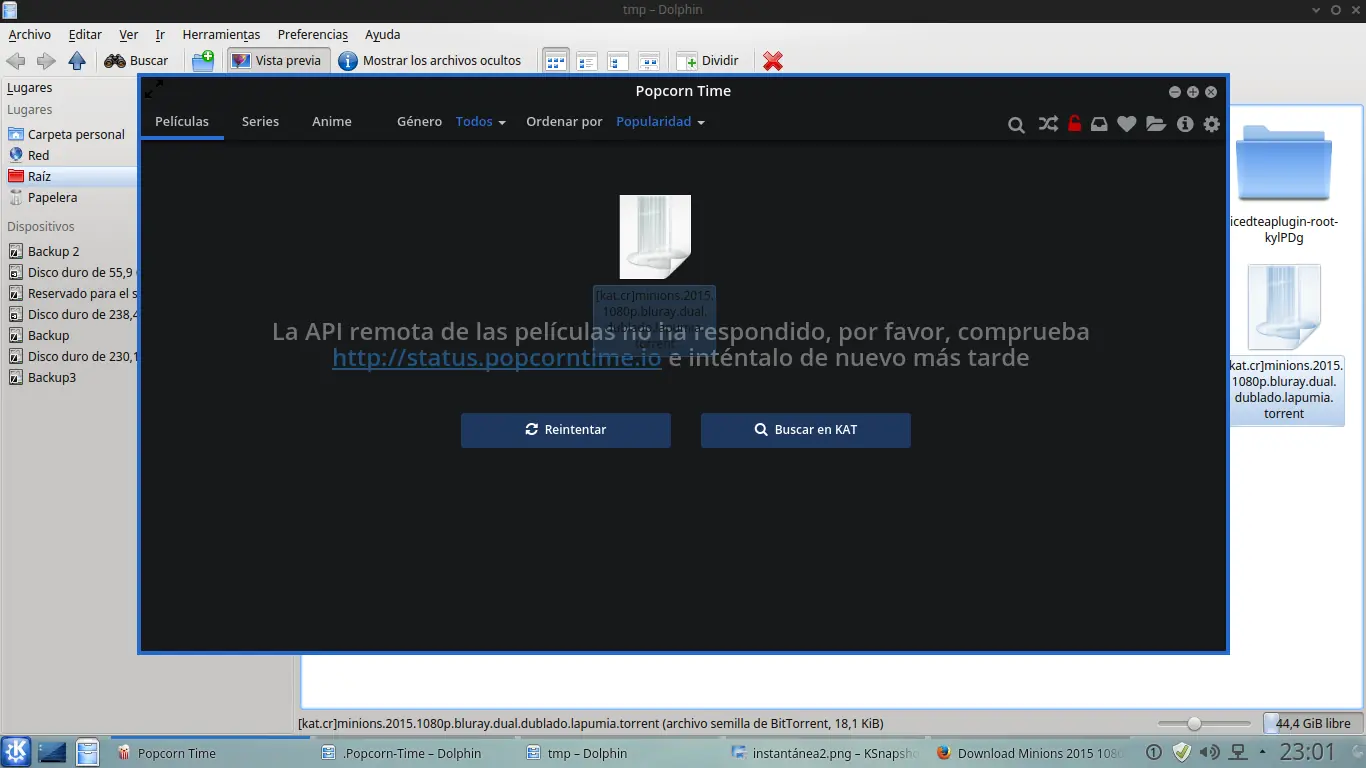Image resolution: width=1366 pixels, height=768 pixels.
Task: Open Dolphin's Ir menu
Action: click(x=160, y=34)
